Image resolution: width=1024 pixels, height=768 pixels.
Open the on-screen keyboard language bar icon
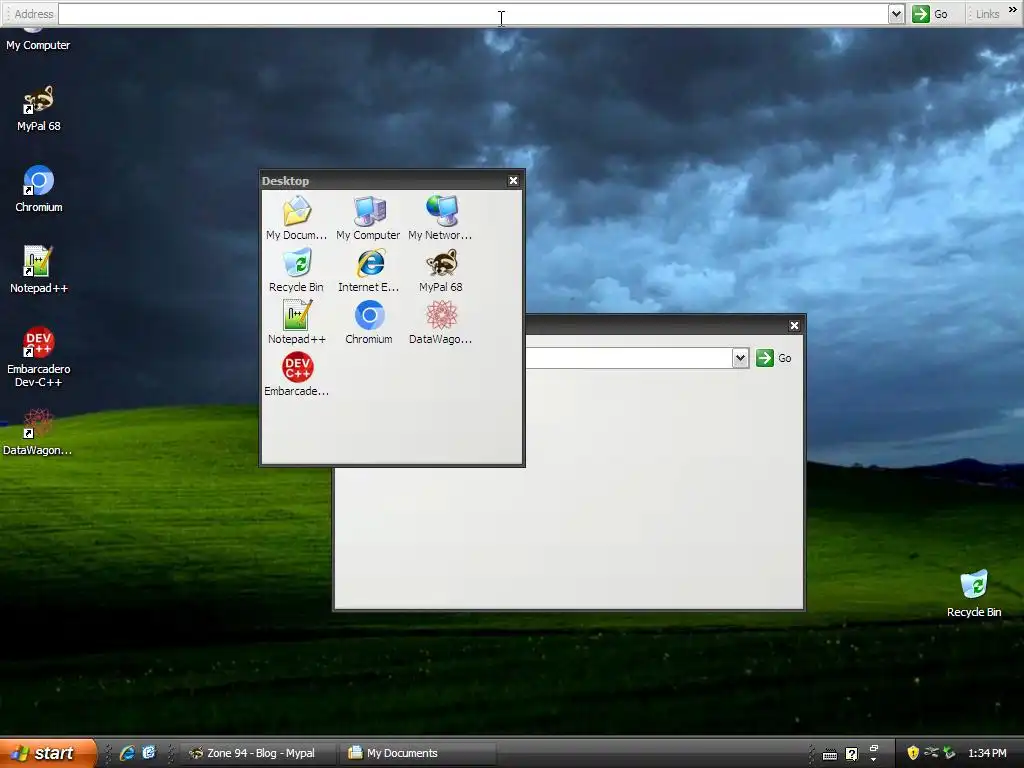pyautogui.click(x=829, y=755)
